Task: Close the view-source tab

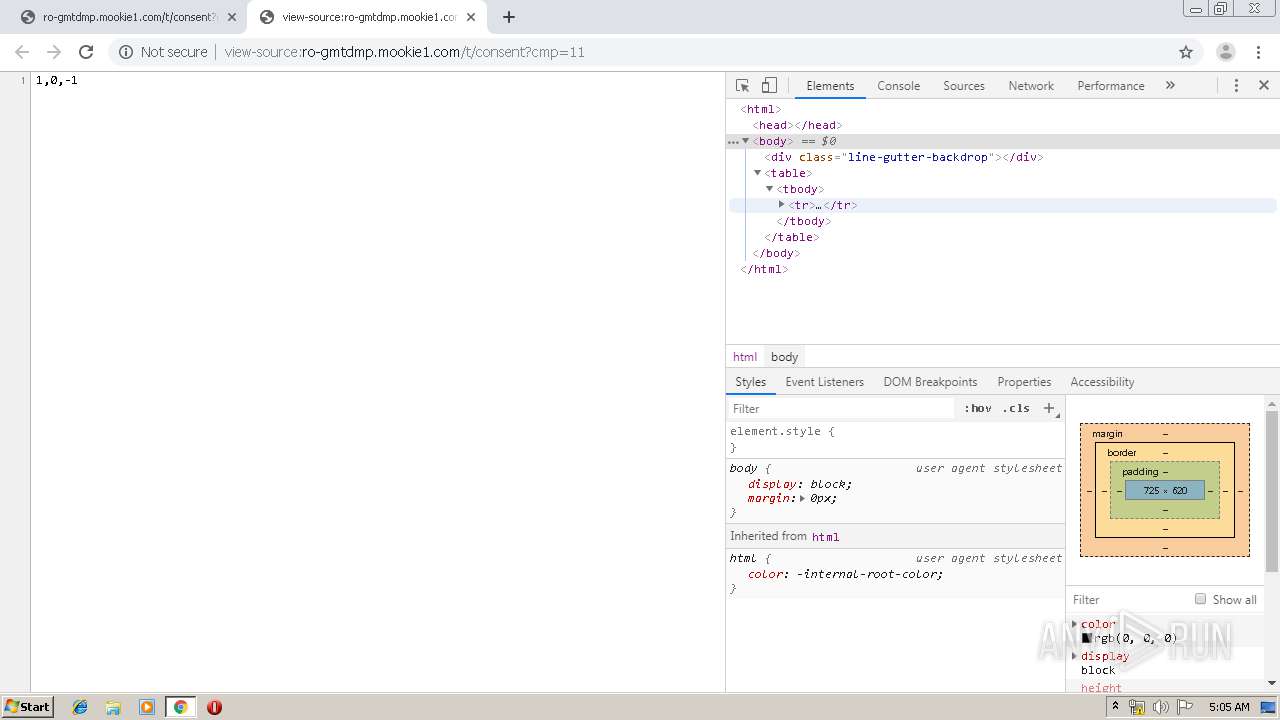Action: tap(471, 17)
